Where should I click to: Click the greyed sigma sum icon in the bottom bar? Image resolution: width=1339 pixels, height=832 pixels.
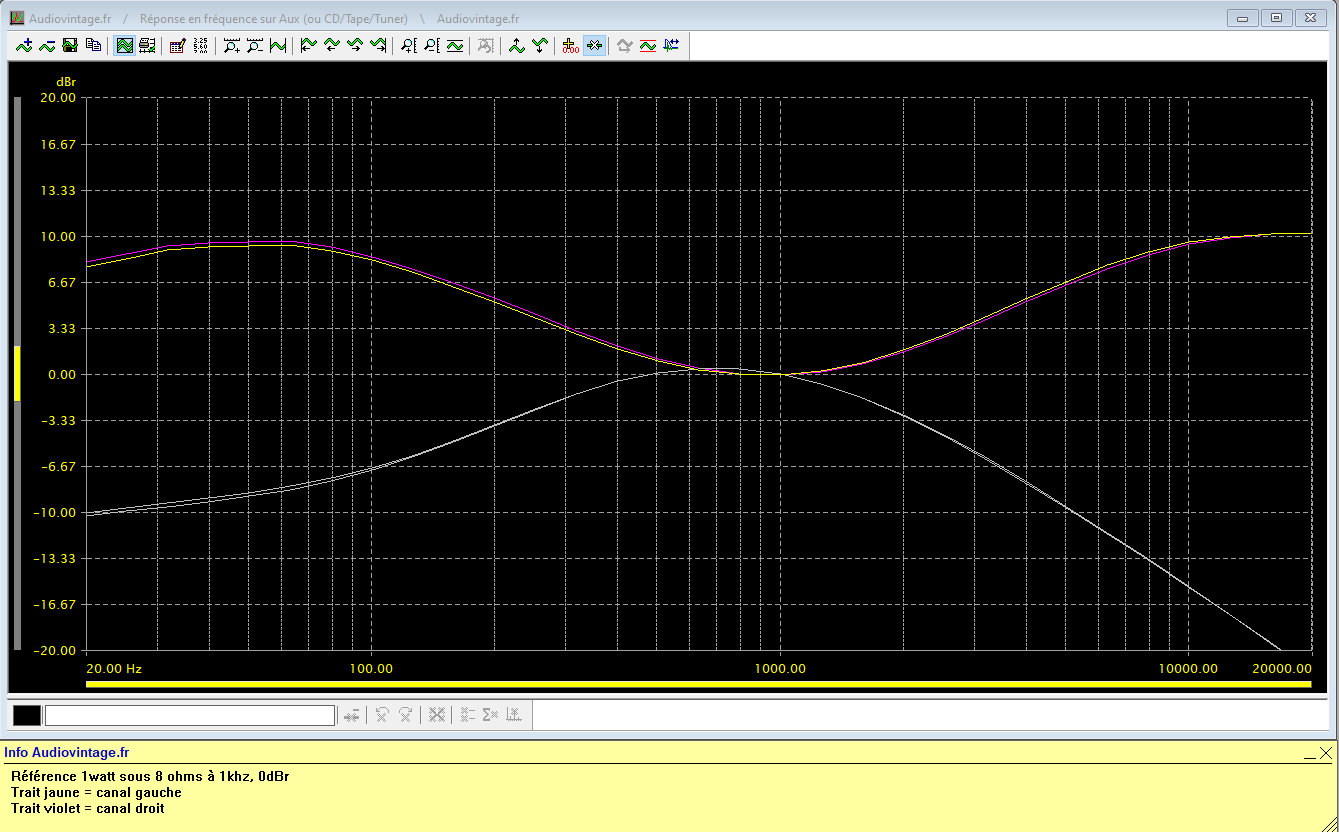[x=490, y=715]
